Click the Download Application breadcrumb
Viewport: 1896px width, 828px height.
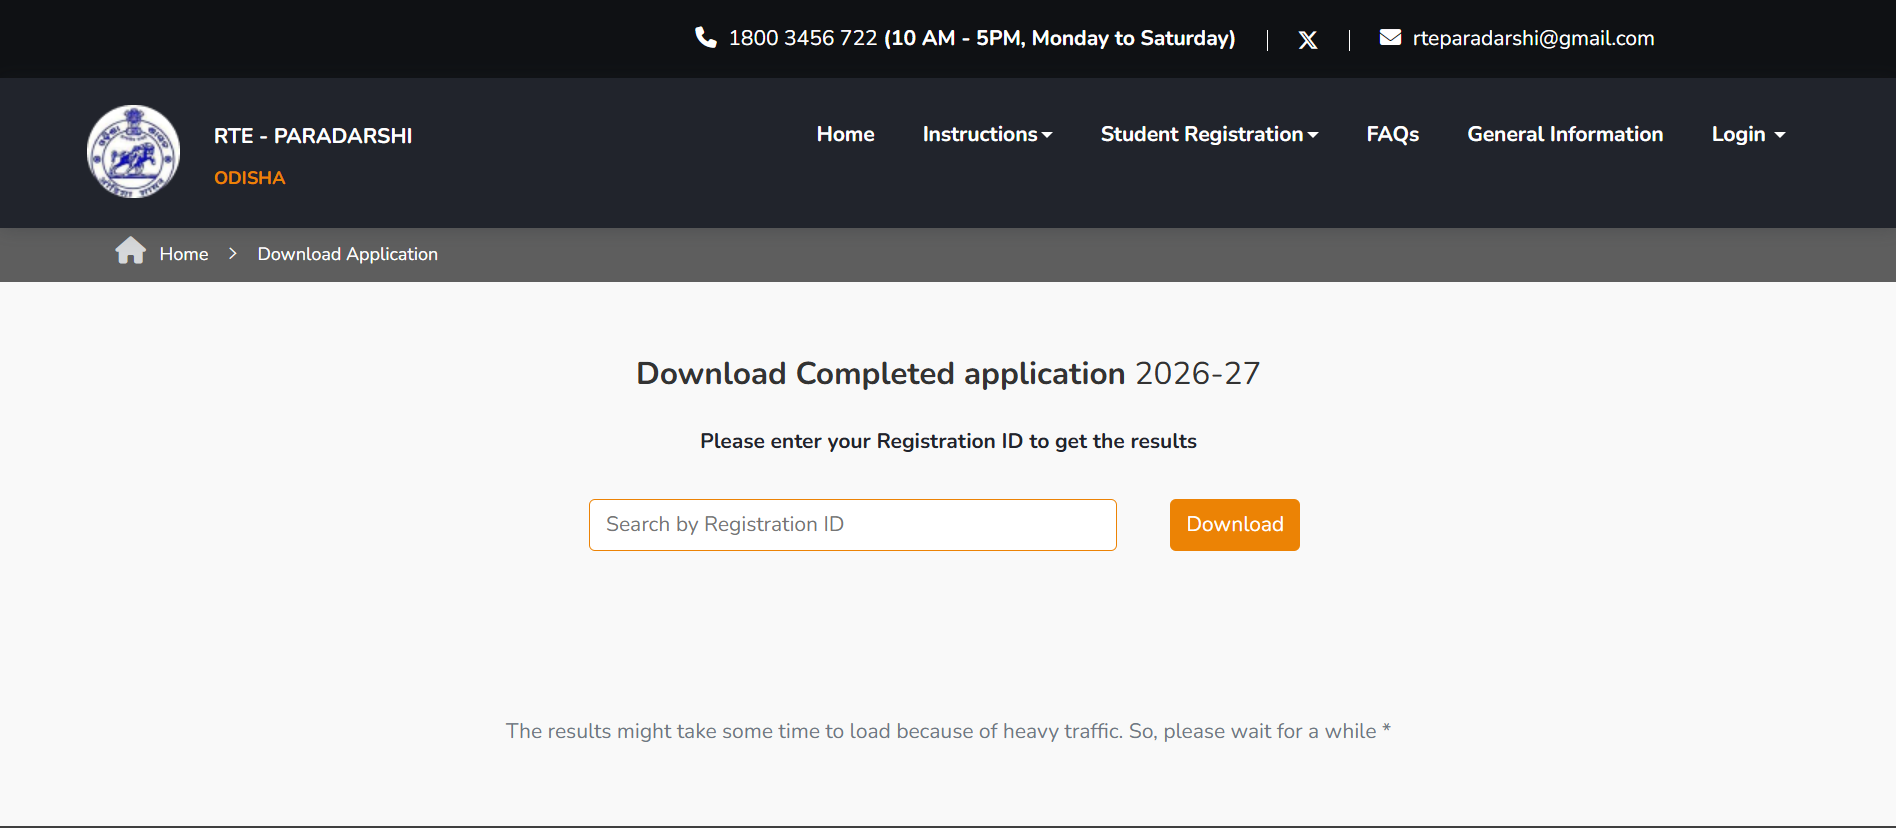pos(347,254)
